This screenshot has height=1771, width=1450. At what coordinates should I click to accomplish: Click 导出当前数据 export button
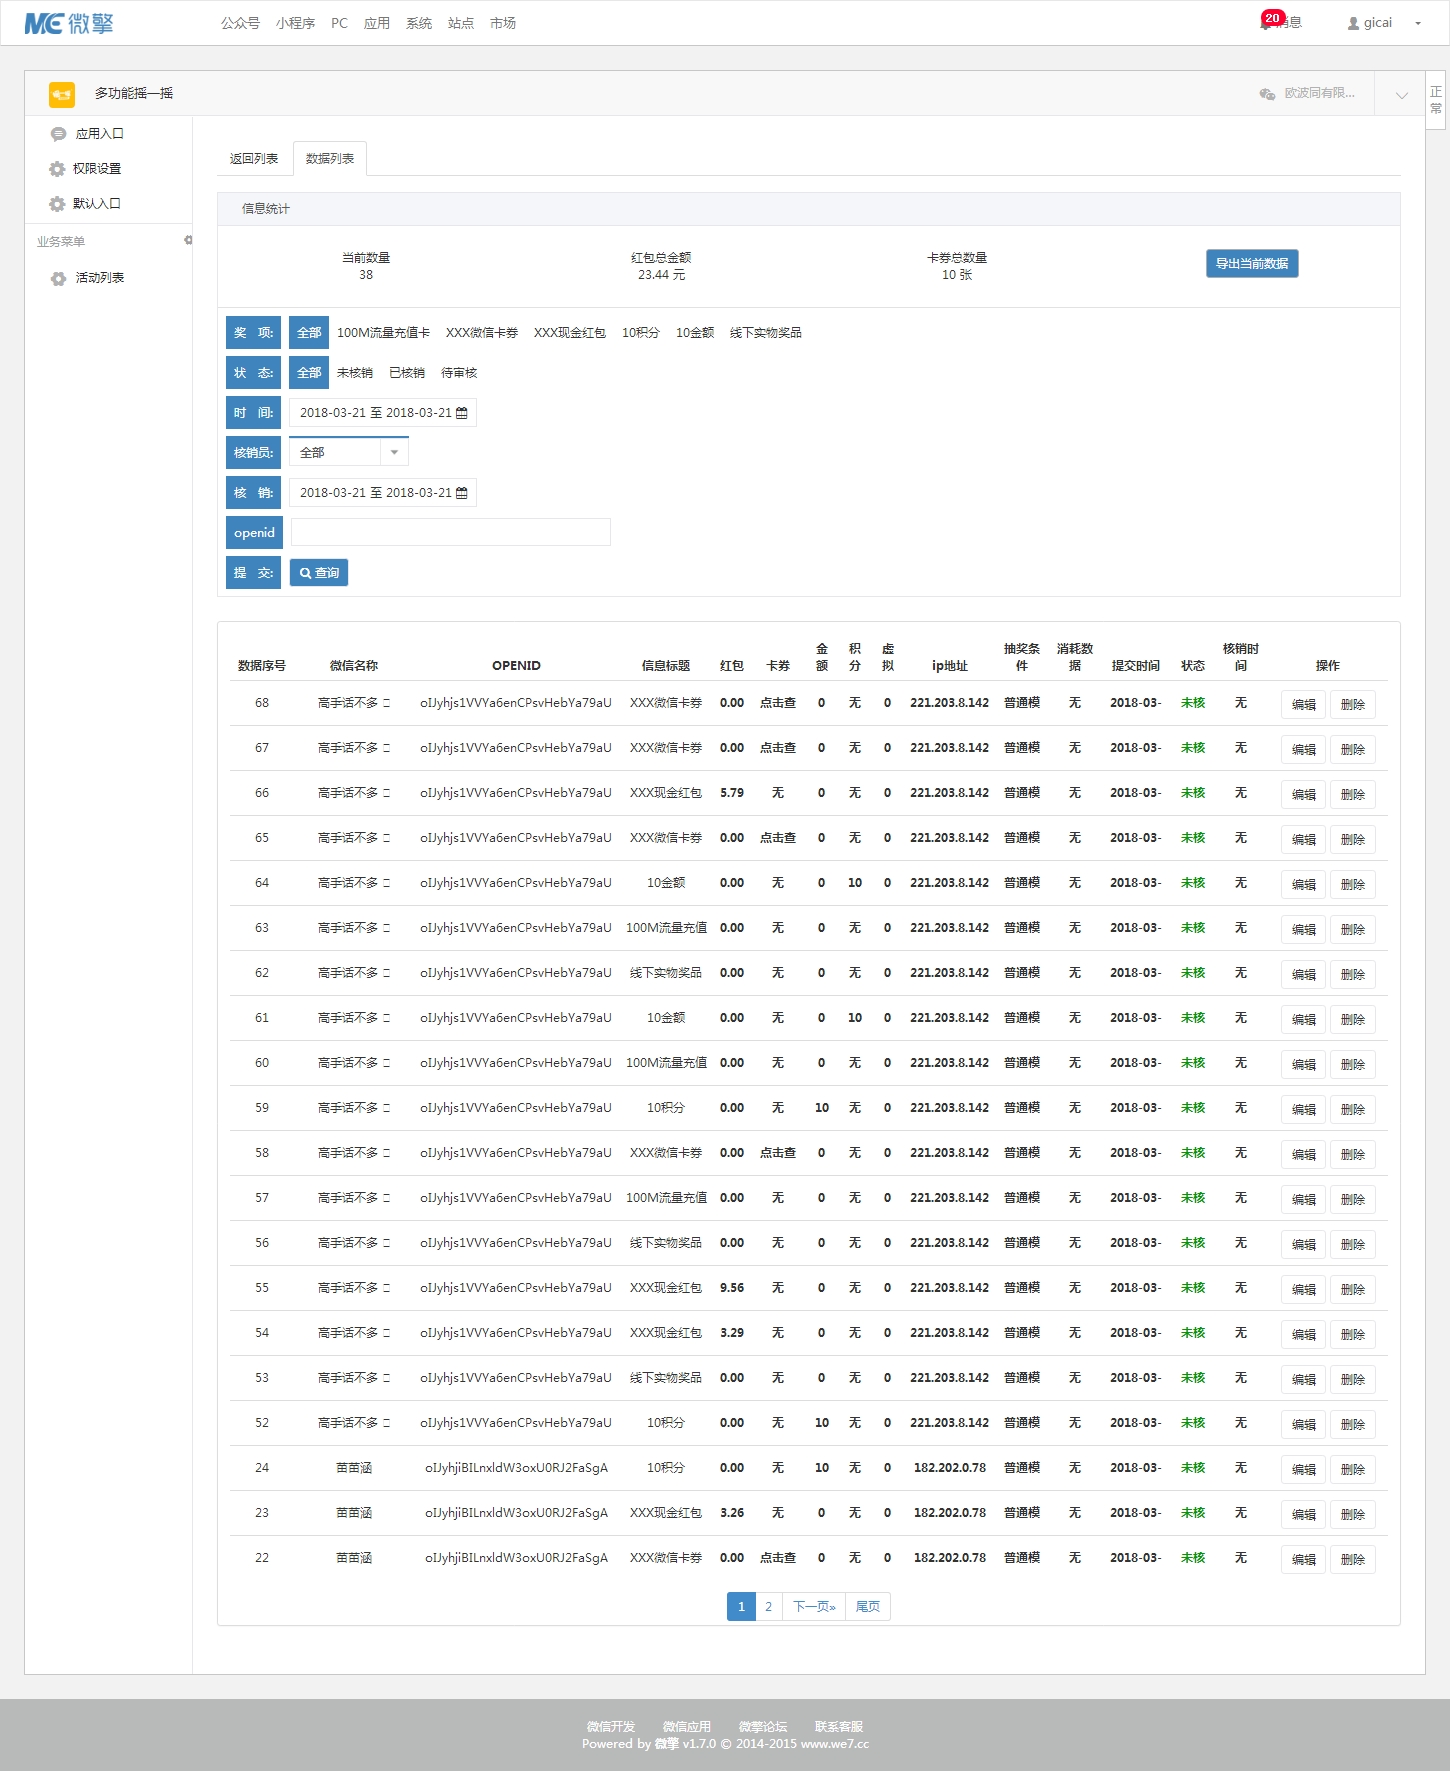pyautogui.click(x=1252, y=264)
